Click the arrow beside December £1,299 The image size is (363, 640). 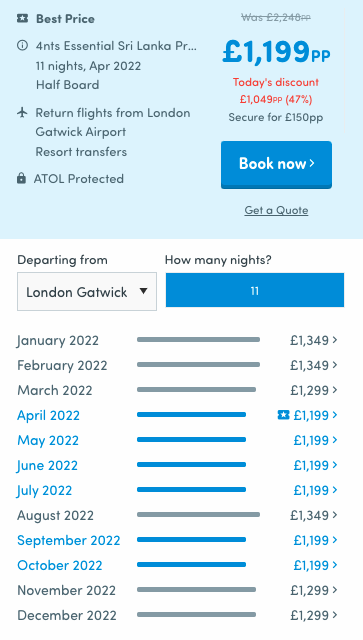pyautogui.click(x=335, y=614)
